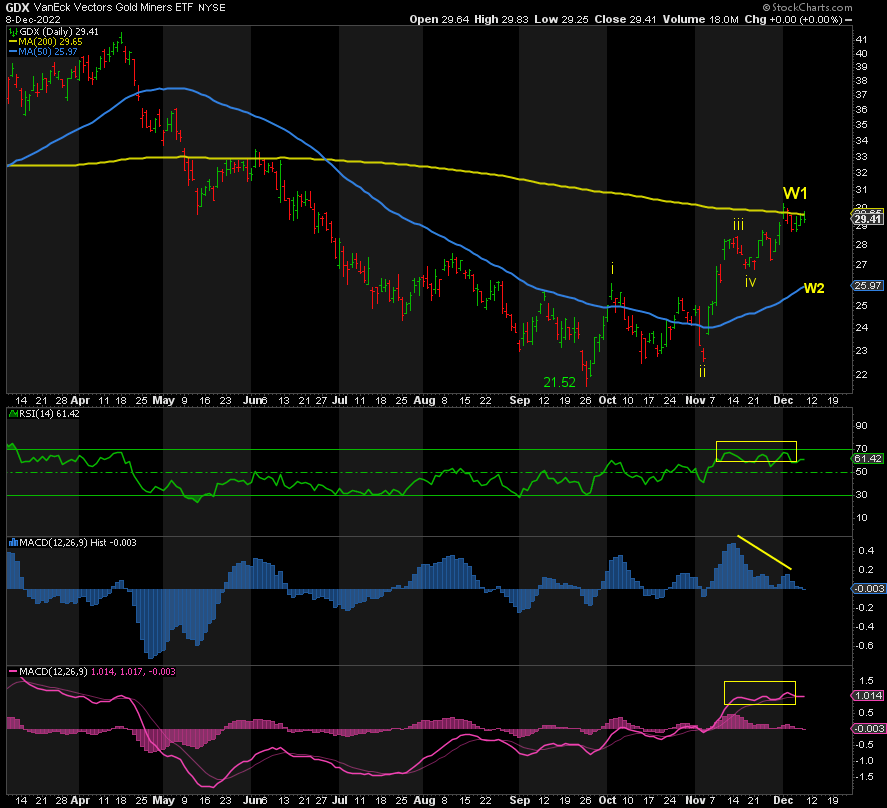Select the MA(200) 29.65 legend label
This screenshot has height=808, width=887.
(50, 42)
